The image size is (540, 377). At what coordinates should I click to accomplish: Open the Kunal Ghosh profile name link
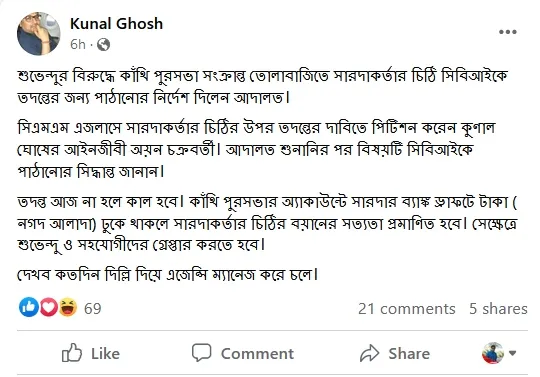coord(116,24)
